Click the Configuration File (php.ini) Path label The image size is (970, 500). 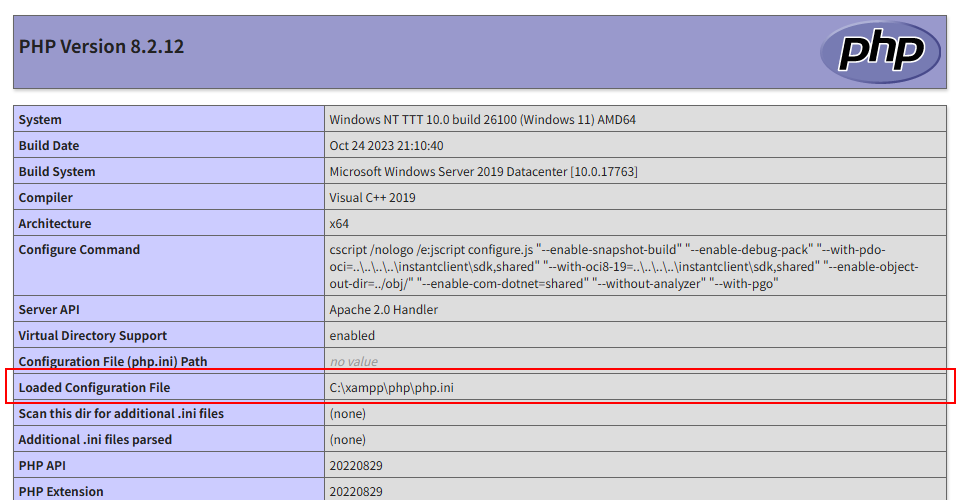click(113, 362)
